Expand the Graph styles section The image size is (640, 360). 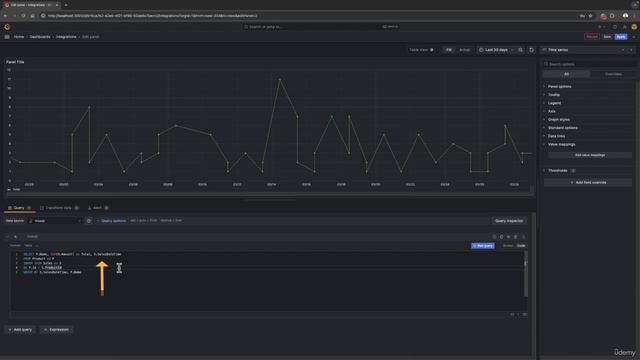coord(558,120)
